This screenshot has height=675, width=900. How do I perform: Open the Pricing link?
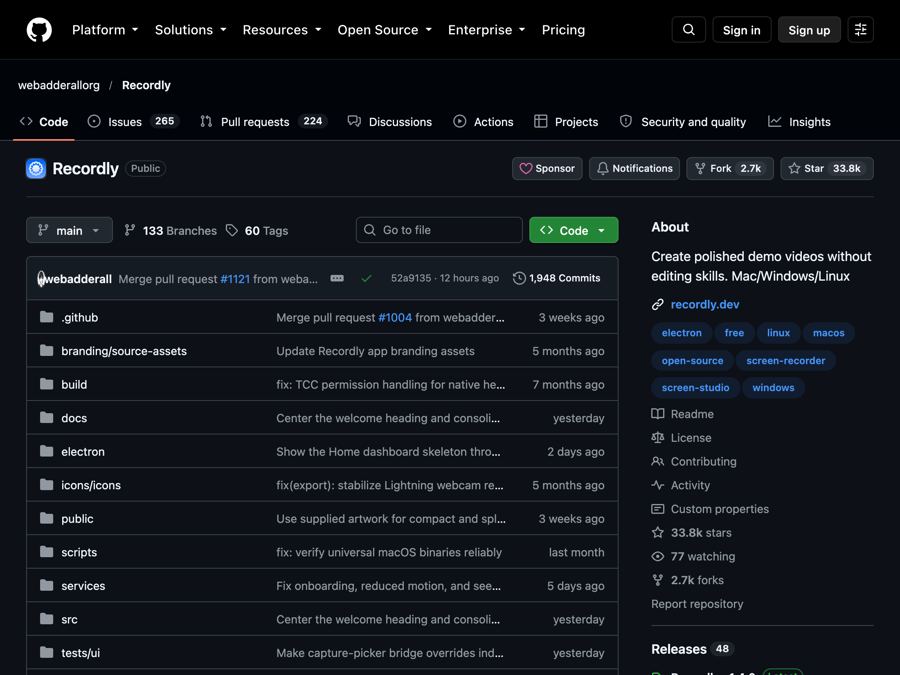(564, 30)
